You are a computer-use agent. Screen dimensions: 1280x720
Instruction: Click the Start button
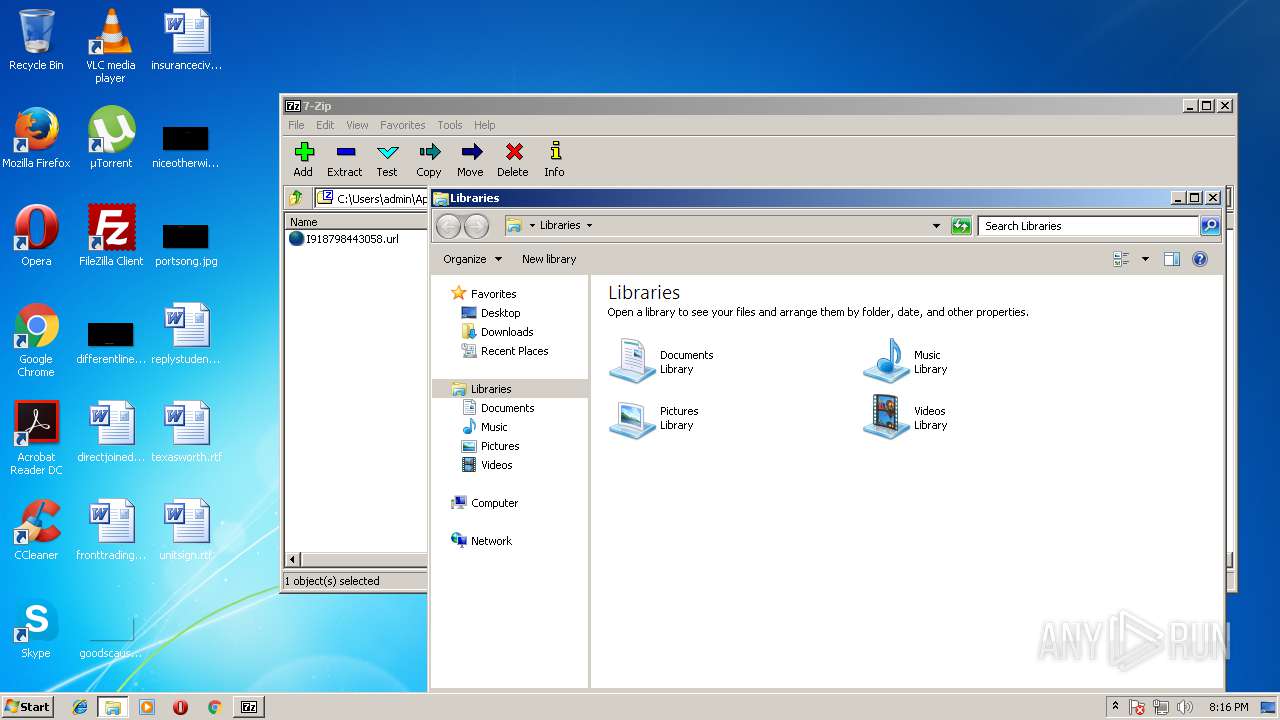tap(27, 706)
